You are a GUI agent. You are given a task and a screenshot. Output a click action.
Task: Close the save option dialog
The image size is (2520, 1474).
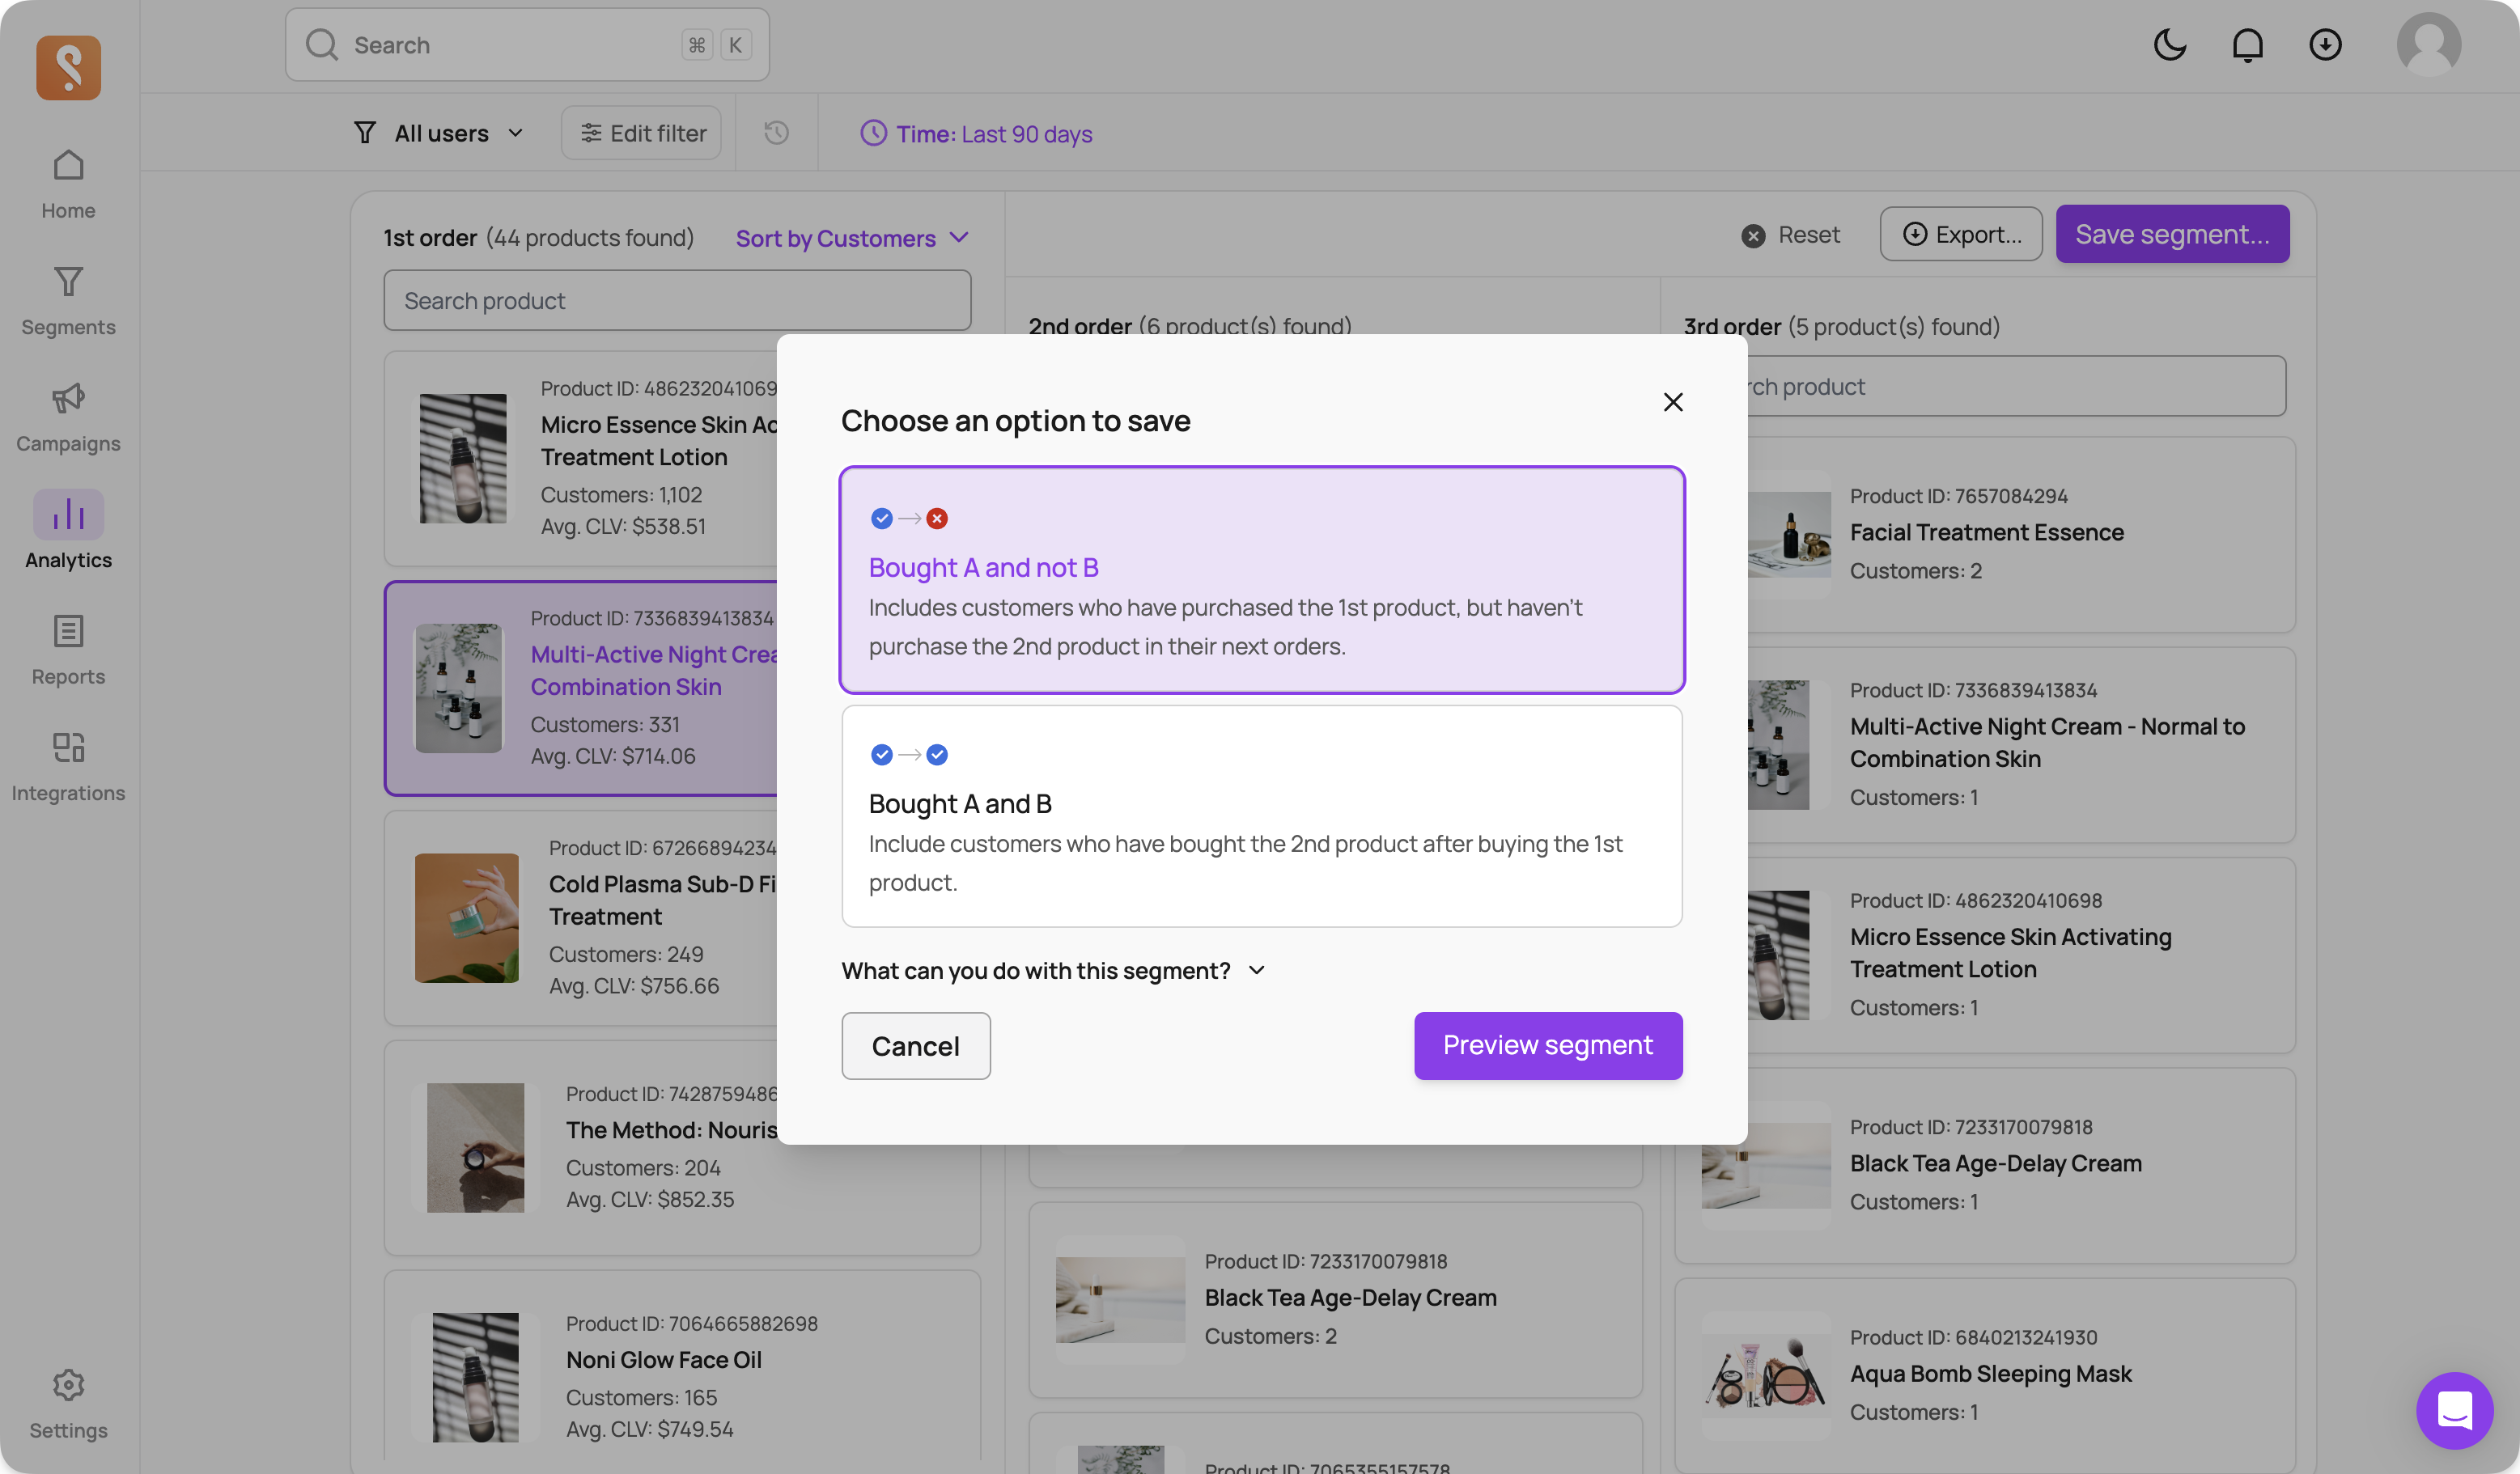tap(1672, 402)
